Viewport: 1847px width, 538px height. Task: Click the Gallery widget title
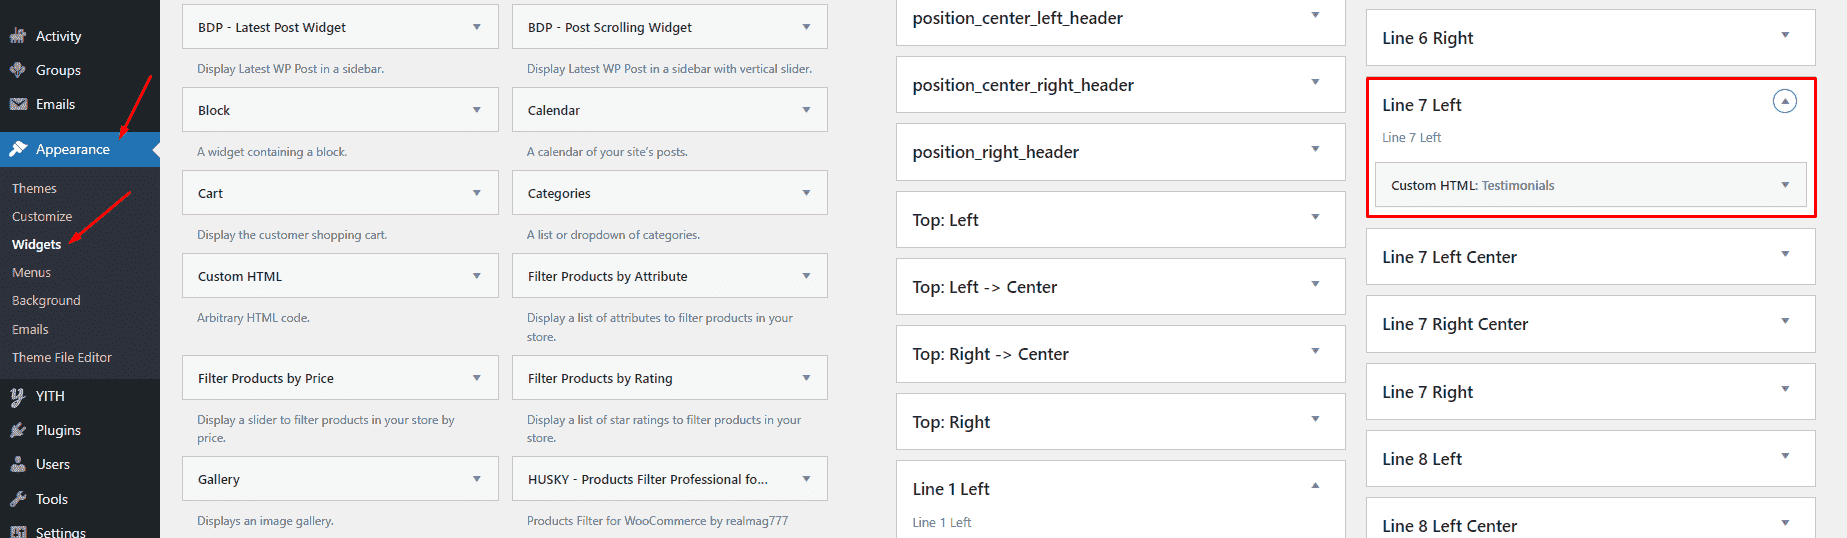[219, 479]
